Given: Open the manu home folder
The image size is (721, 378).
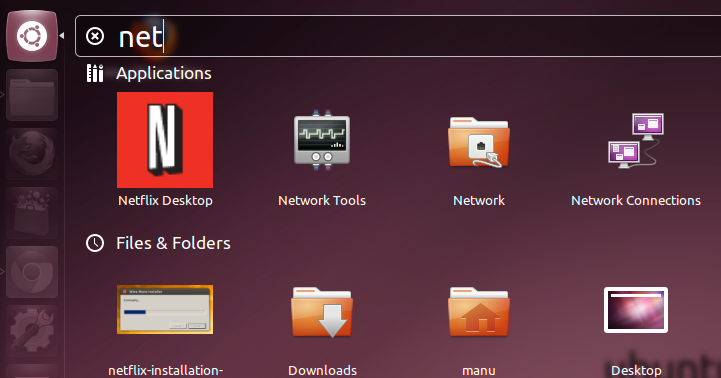Looking at the screenshot, I should (x=479, y=312).
